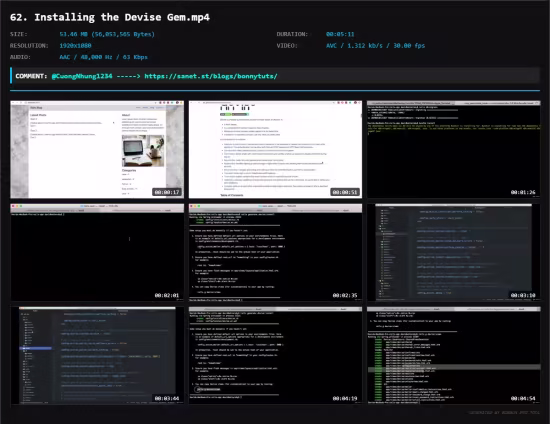View the code editor thumbnail at 00:03:44
Screen dimensions: 550x424
pos(97,355)
